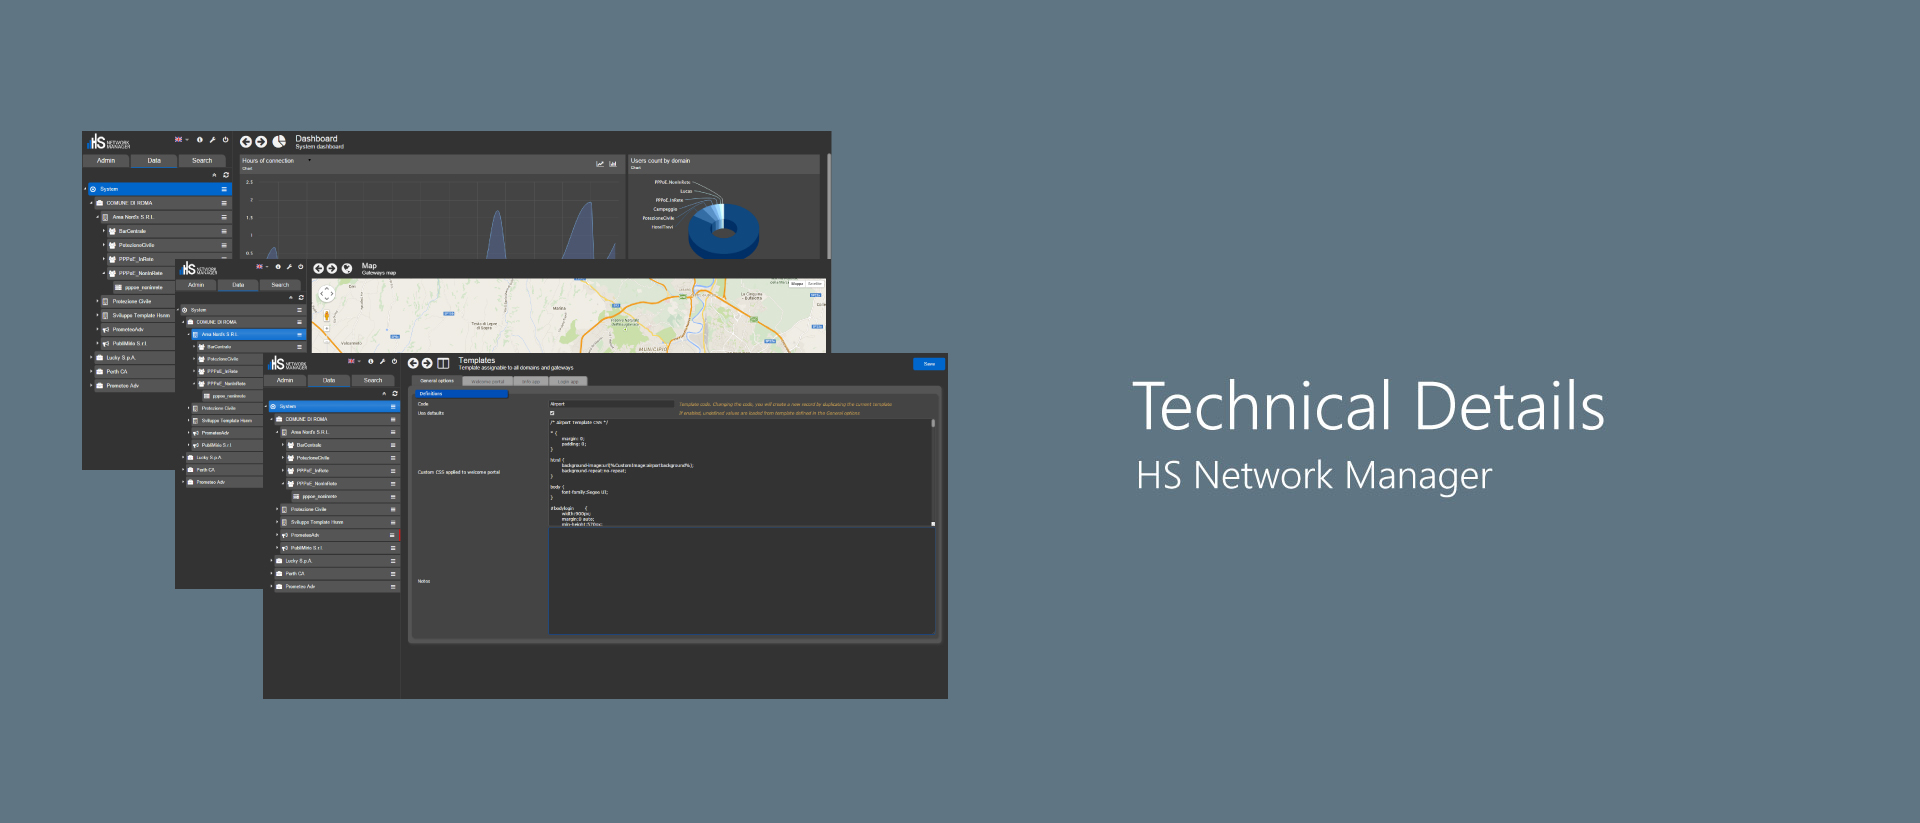Click the power icon in Templates window
The width and height of the screenshot is (1920, 823).
394,361
